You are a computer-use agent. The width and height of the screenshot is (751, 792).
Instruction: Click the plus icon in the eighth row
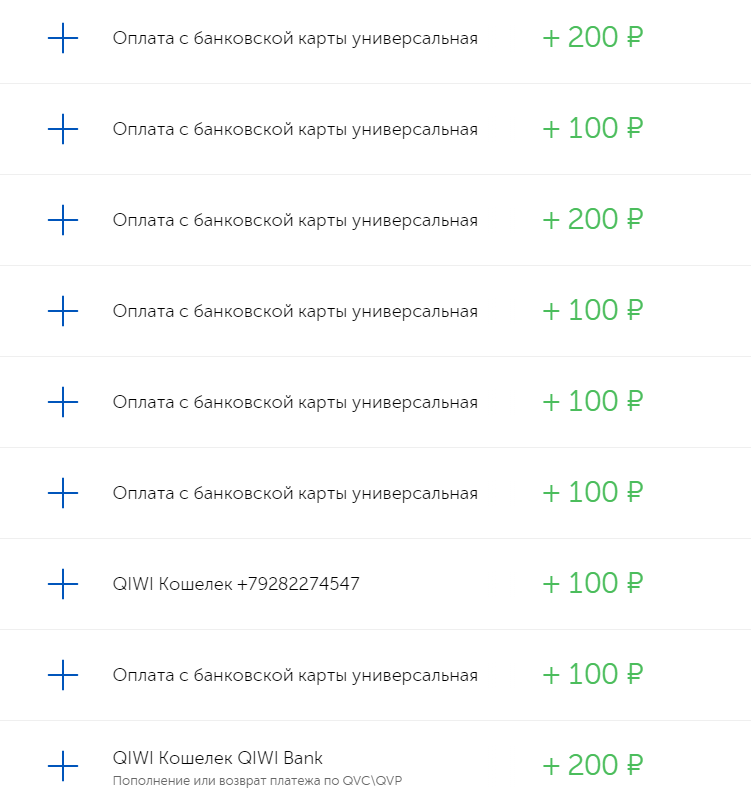pos(63,676)
